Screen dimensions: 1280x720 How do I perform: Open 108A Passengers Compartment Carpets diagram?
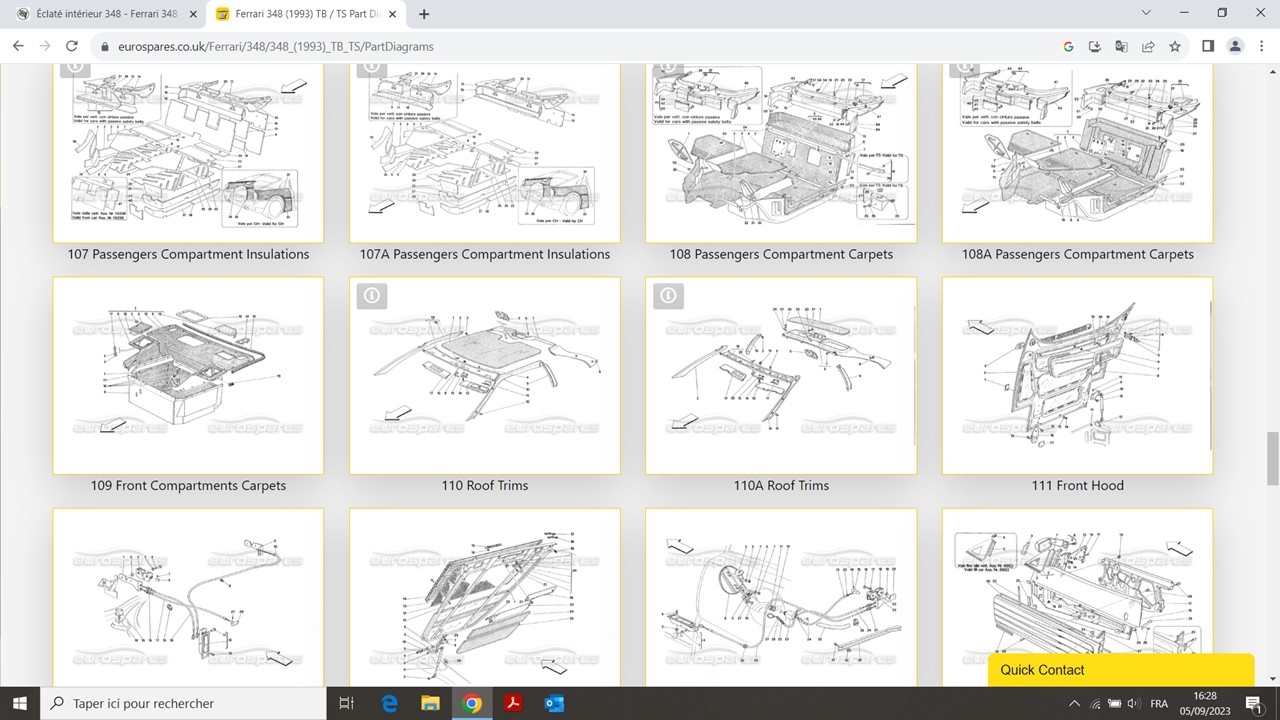point(1078,153)
